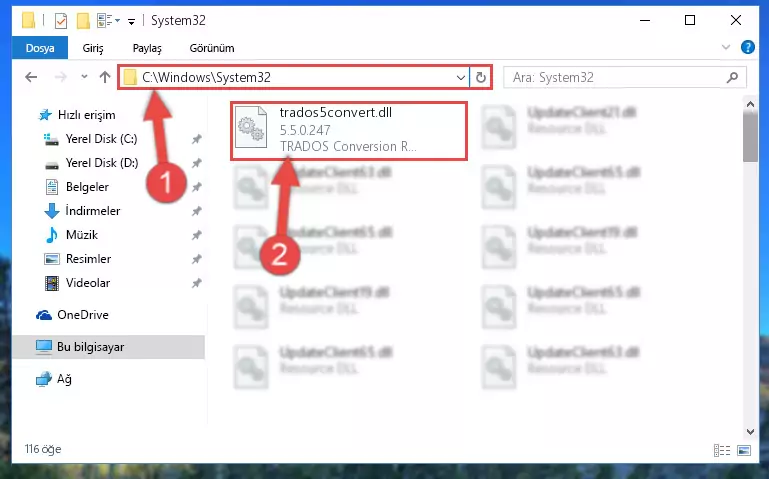The height and width of the screenshot is (479, 769).
Task: Click the vertical scrollbar thumb
Action: pyautogui.click(x=750, y=137)
